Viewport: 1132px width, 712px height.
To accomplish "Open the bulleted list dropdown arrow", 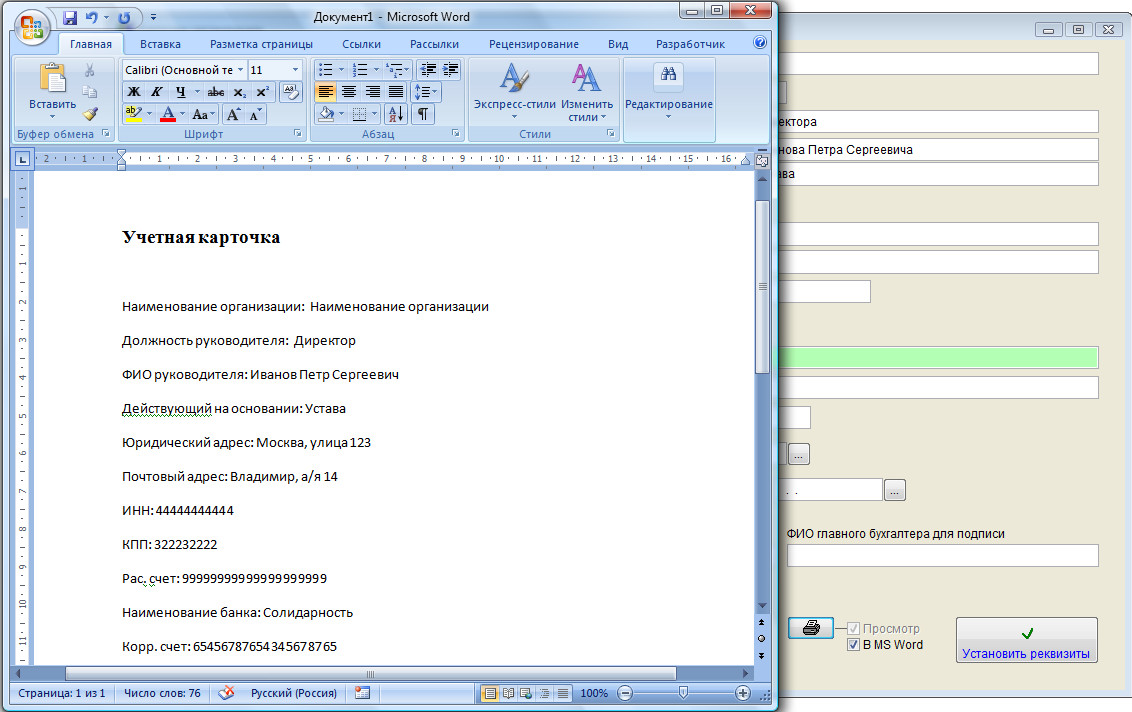I will (341, 70).
